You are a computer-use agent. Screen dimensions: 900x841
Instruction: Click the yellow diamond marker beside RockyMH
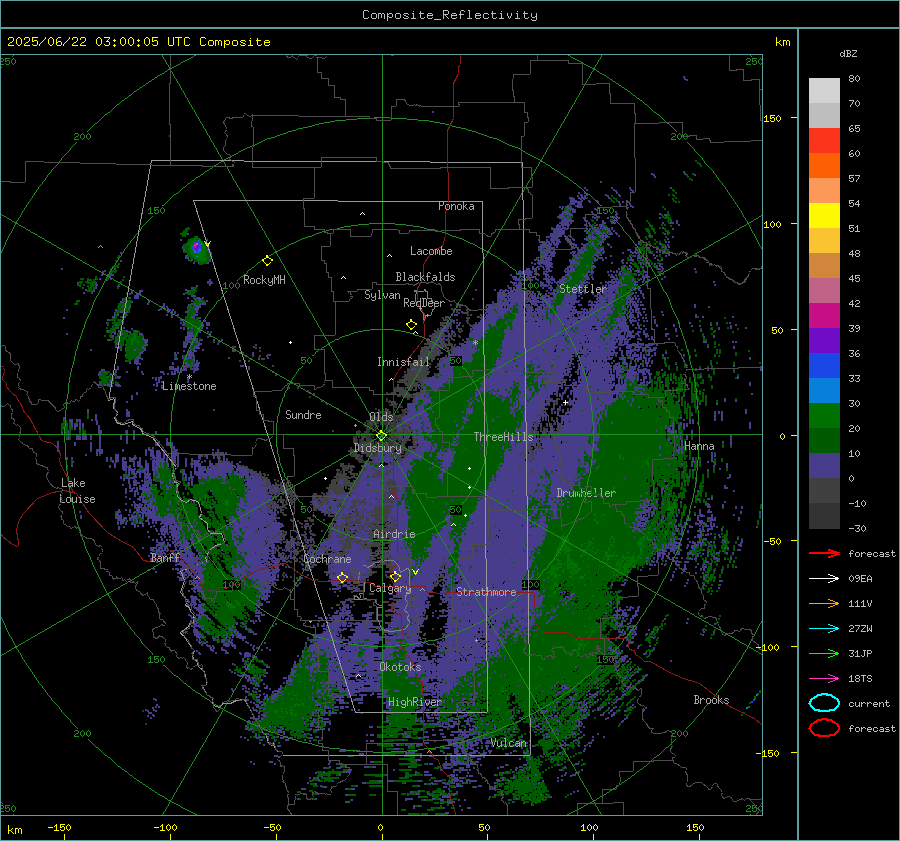click(267, 261)
